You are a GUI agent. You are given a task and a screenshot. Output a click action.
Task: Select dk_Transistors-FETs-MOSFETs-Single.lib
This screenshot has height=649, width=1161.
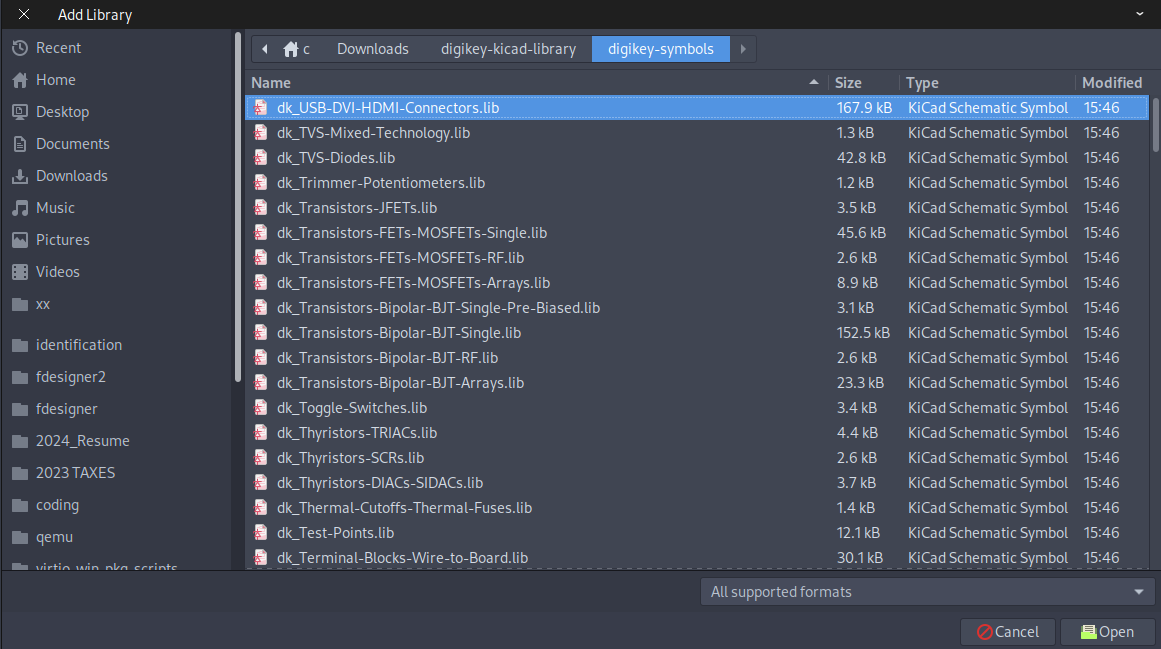point(697,233)
